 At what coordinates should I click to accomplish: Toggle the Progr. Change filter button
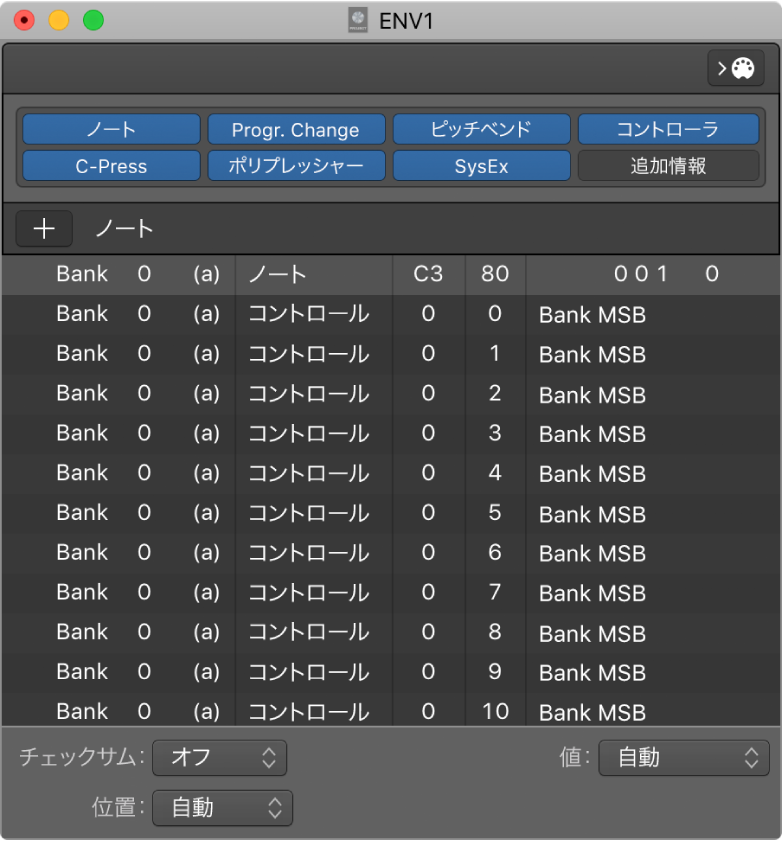(x=296, y=129)
